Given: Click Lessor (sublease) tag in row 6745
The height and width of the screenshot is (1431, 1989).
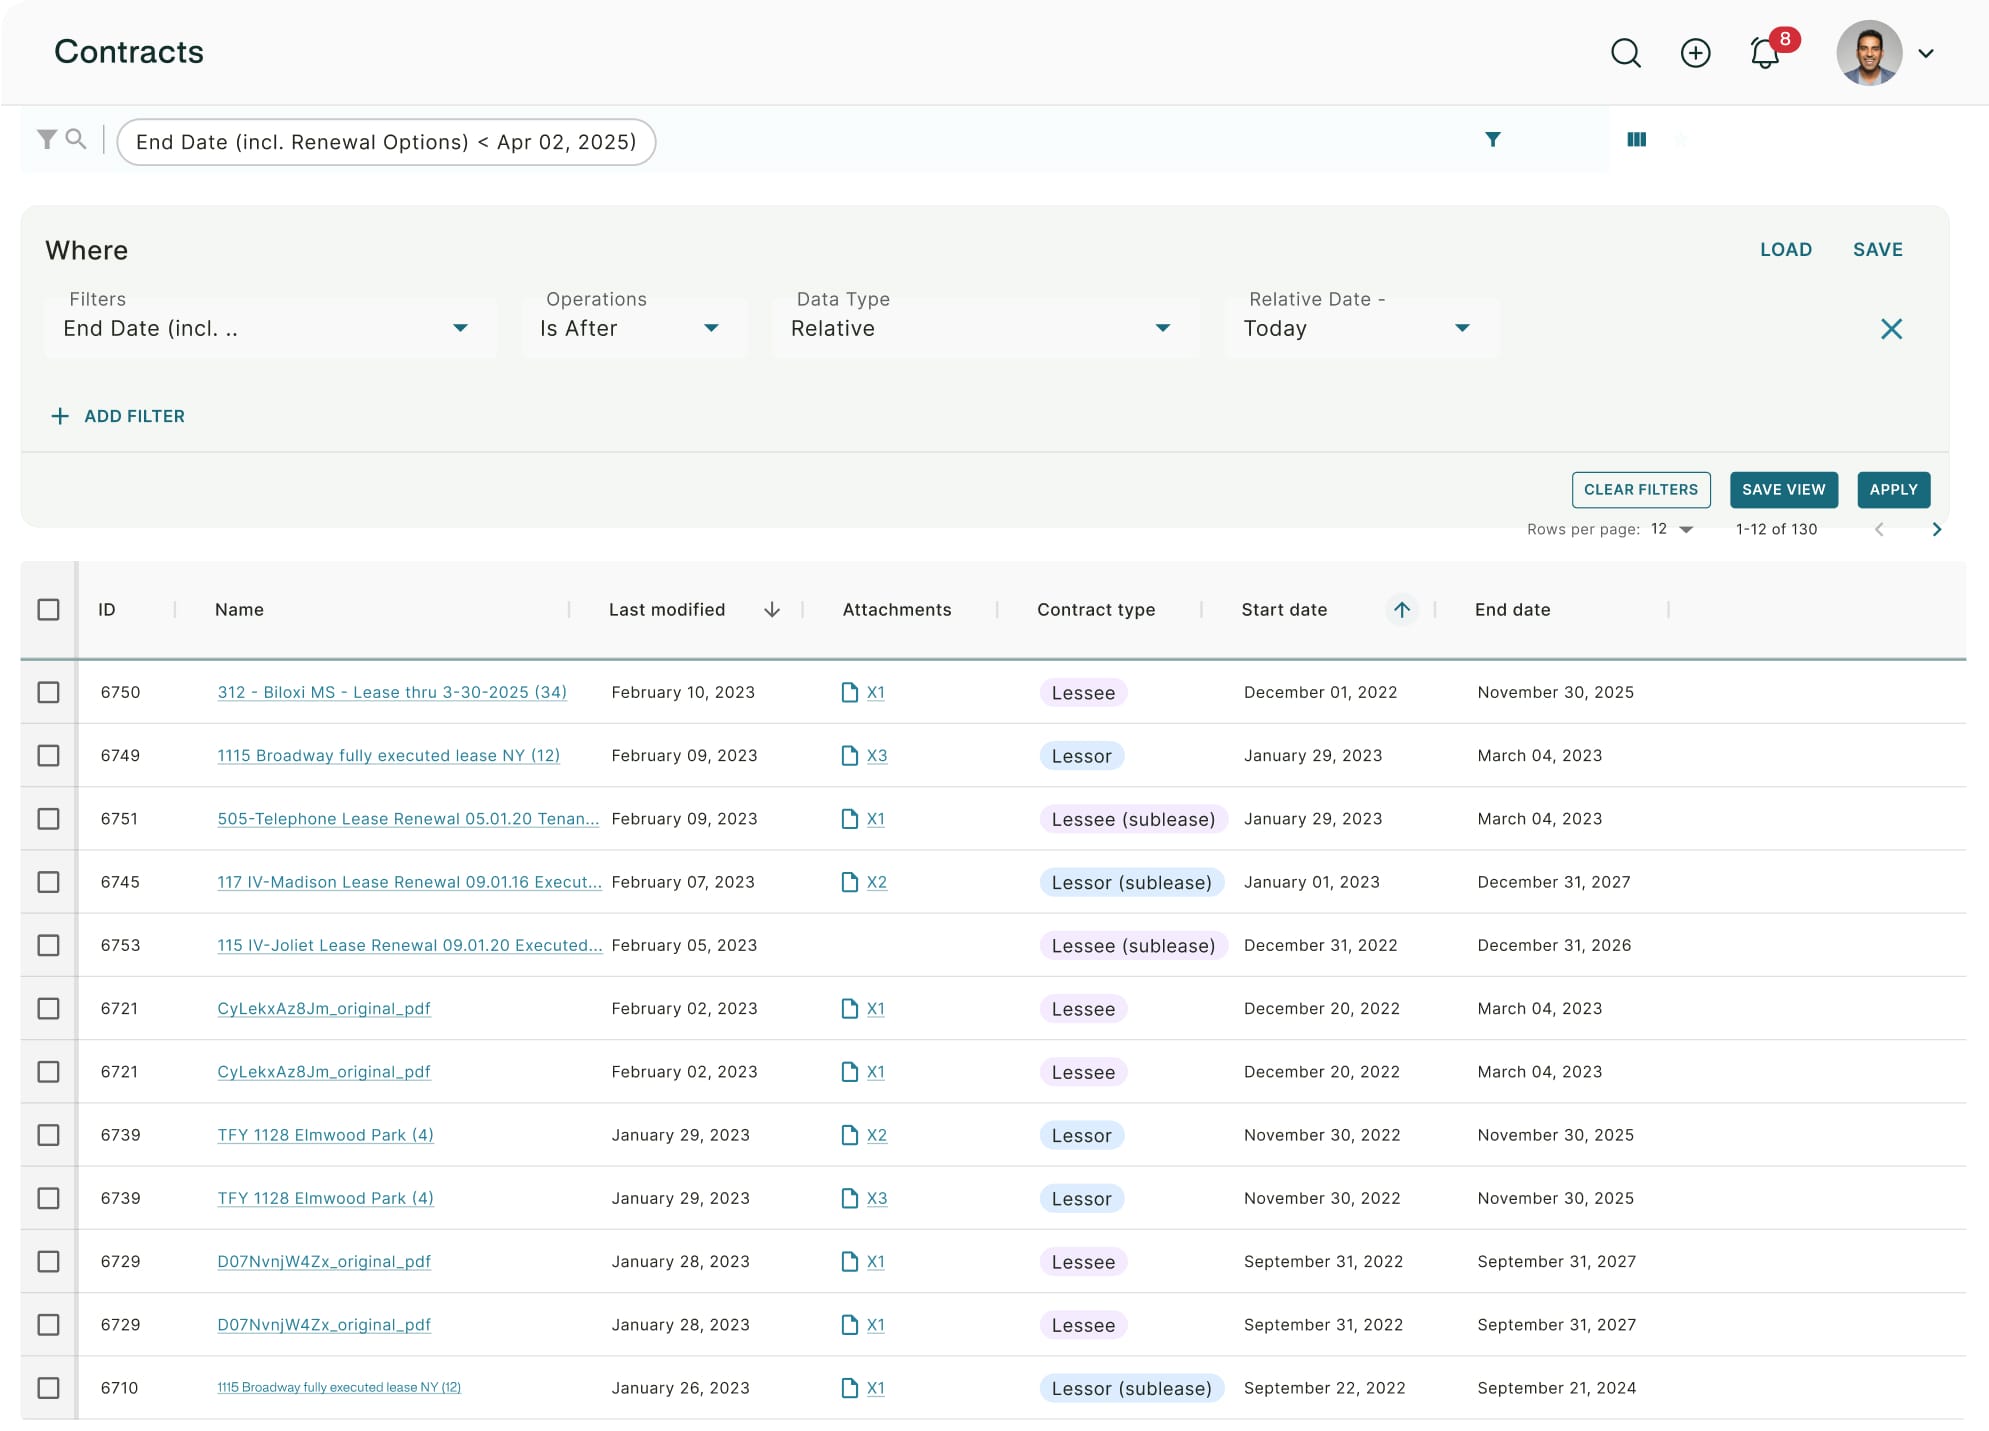Looking at the screenshot, I should pyautogui.click(x=1132, y=883).
